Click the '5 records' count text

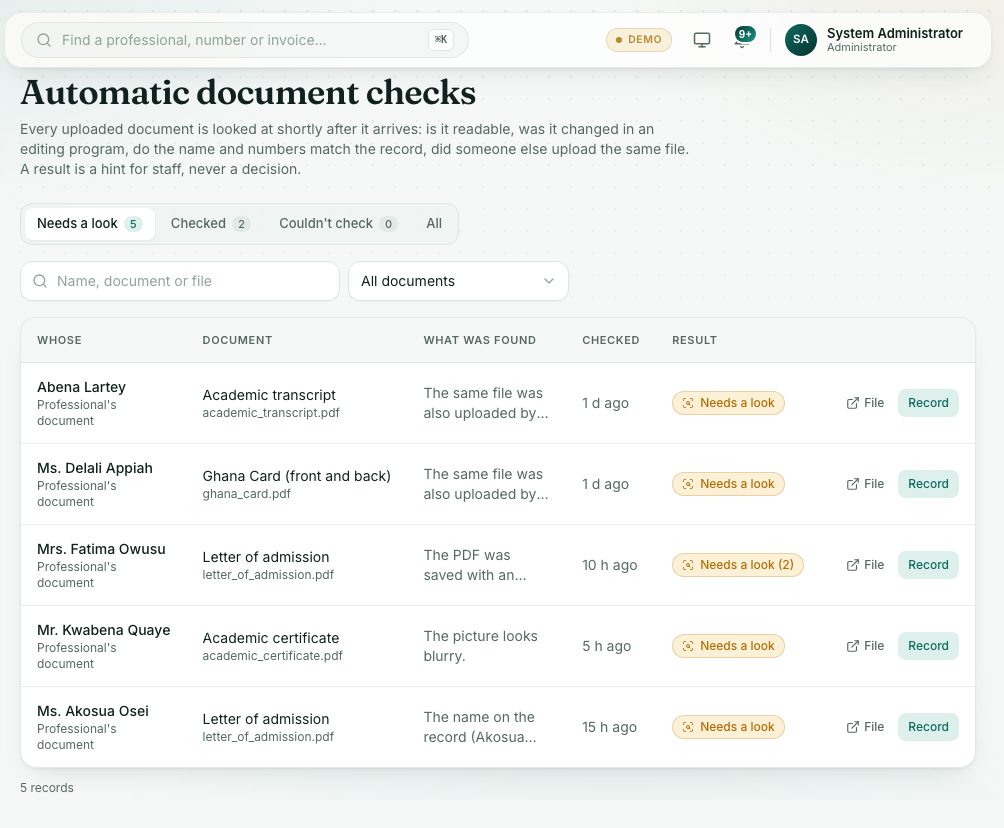coord(47,788)
